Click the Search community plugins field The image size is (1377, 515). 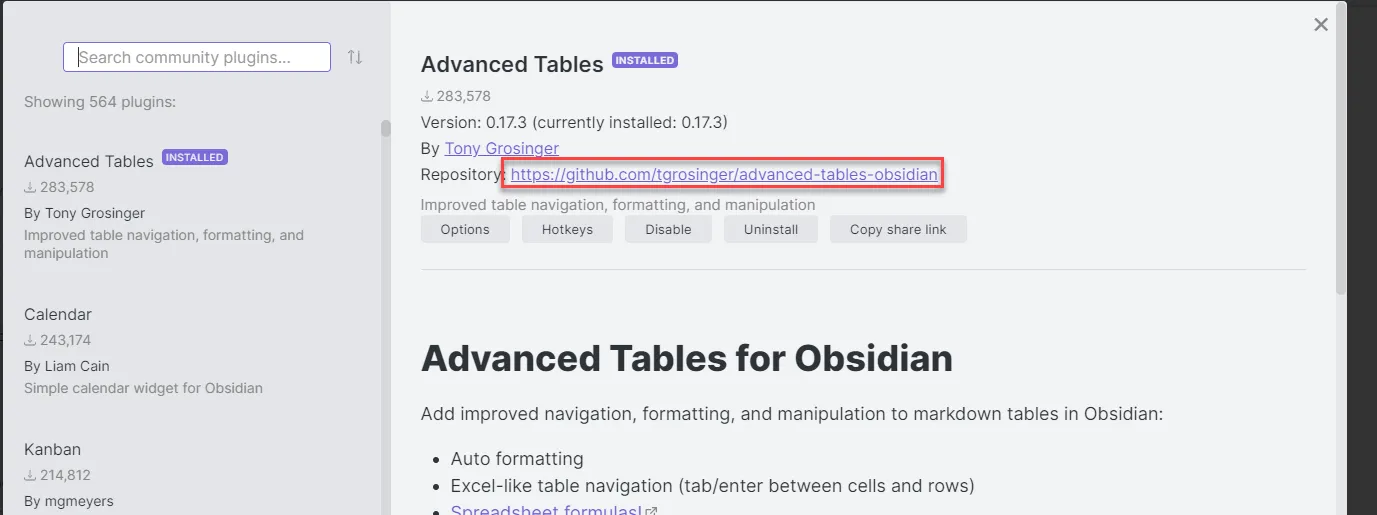(x=197, y=57)
